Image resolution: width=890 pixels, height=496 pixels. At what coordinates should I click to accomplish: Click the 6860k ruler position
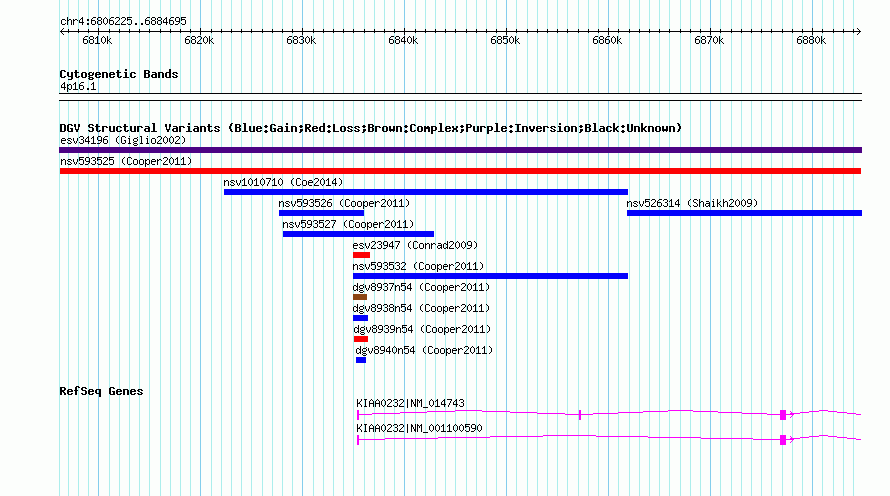pyautogui.click(x=607, y=40)
